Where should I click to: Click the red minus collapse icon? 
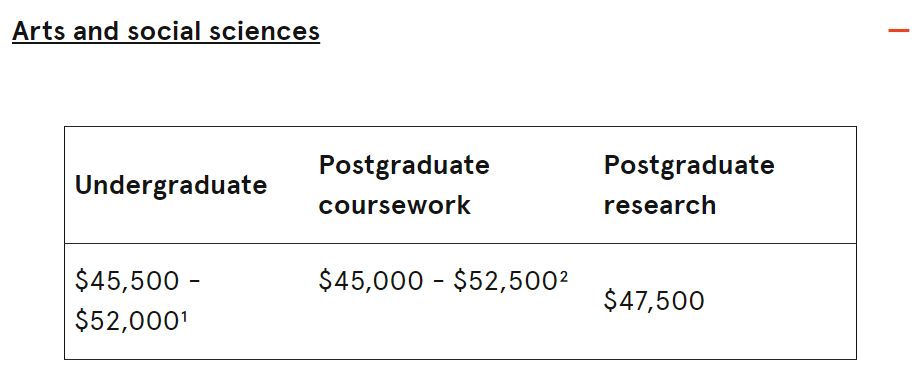point(899,30)
